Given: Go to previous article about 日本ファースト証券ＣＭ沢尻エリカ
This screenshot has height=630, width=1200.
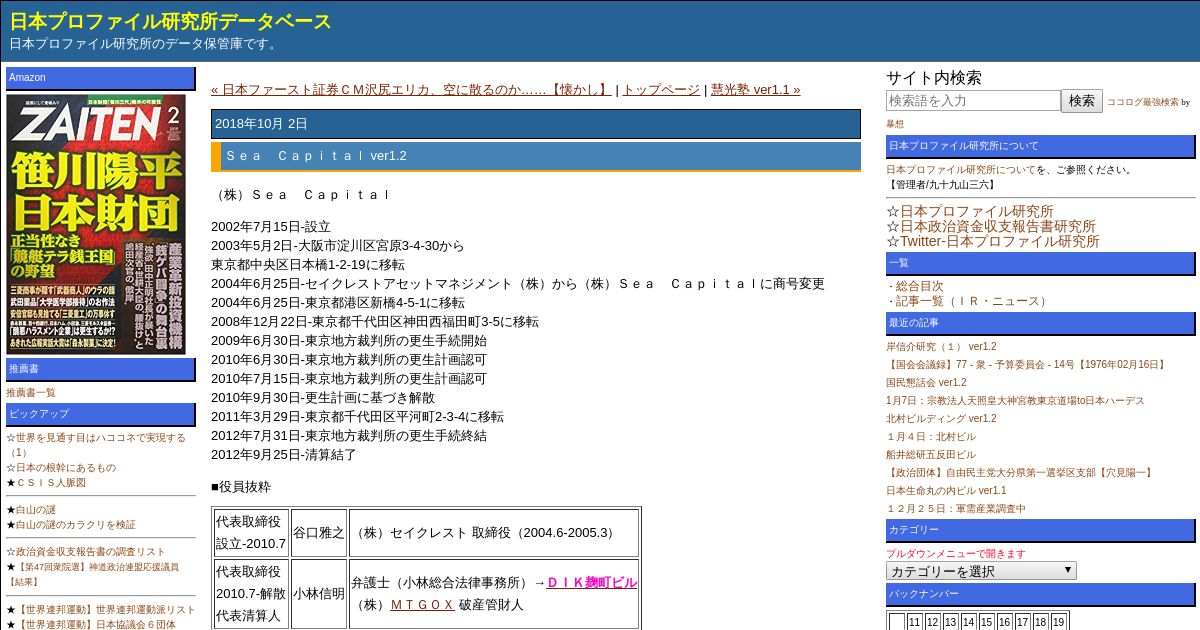Looking at the screenshot, I should [x=411, y=89].
